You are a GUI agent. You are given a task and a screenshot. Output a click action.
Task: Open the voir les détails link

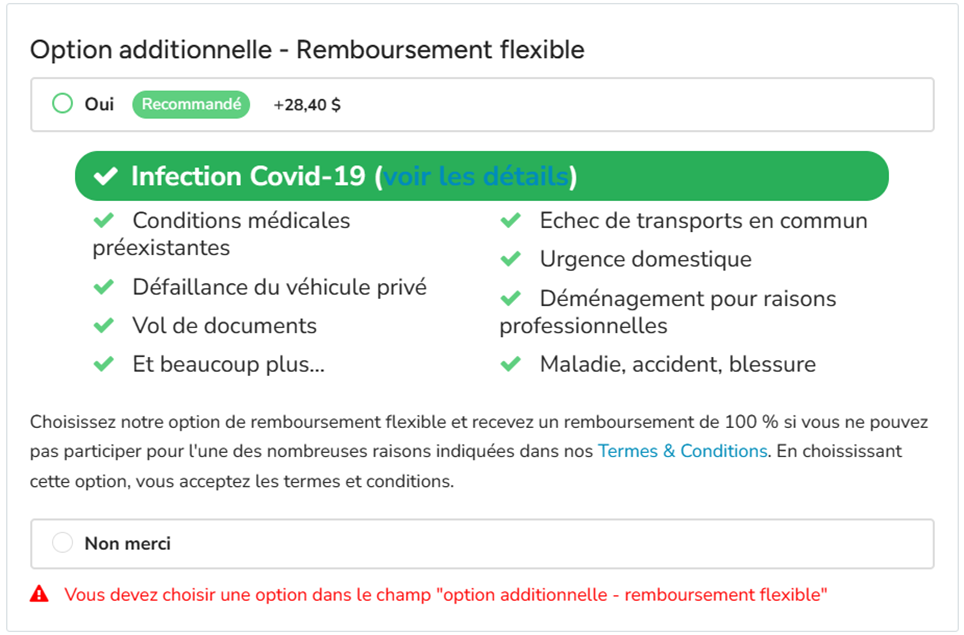click(475, 176)
